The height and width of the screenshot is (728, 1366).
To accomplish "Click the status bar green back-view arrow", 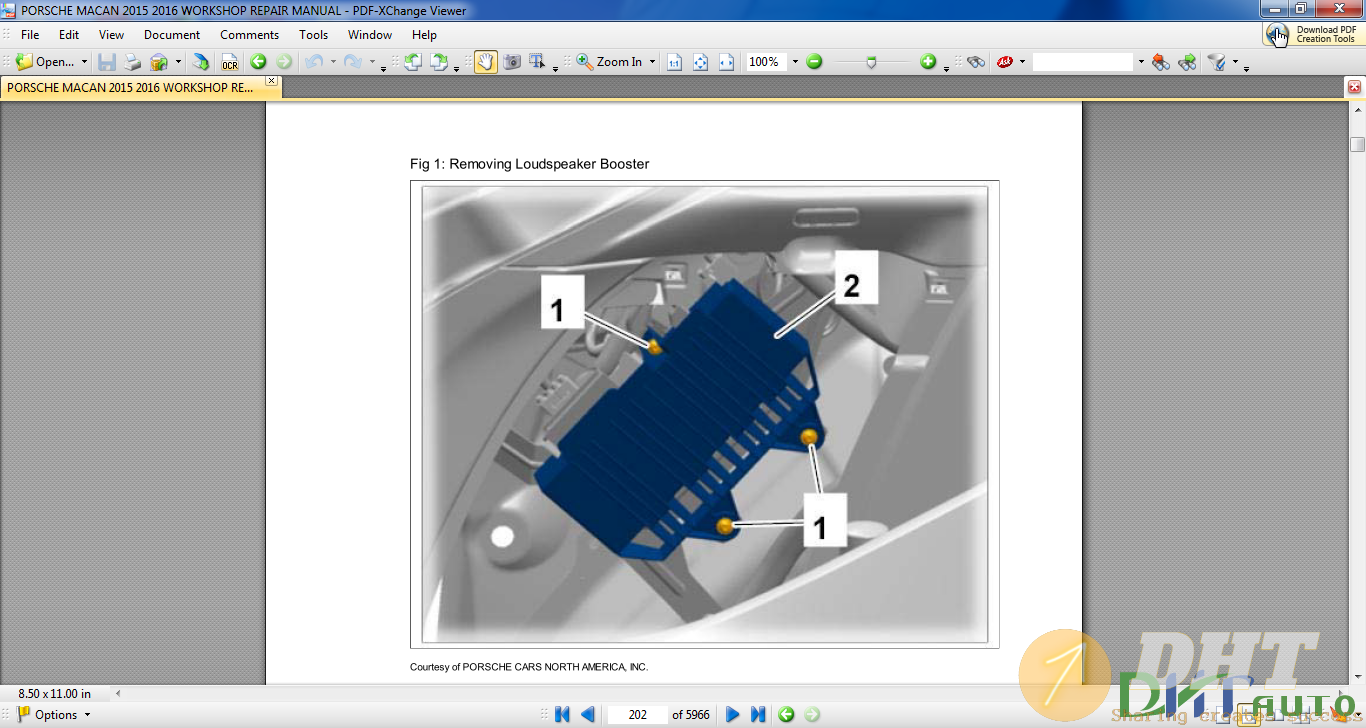I will tap(786, 714).
